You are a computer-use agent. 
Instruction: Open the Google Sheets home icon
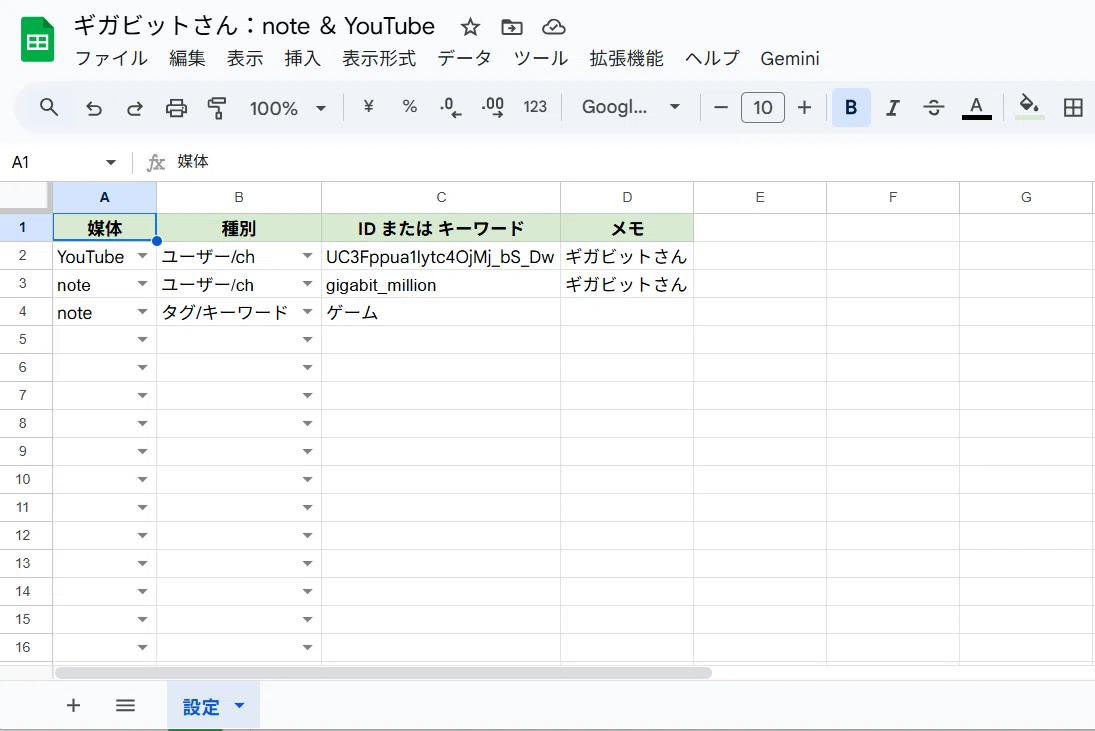[x=37, y=41]
